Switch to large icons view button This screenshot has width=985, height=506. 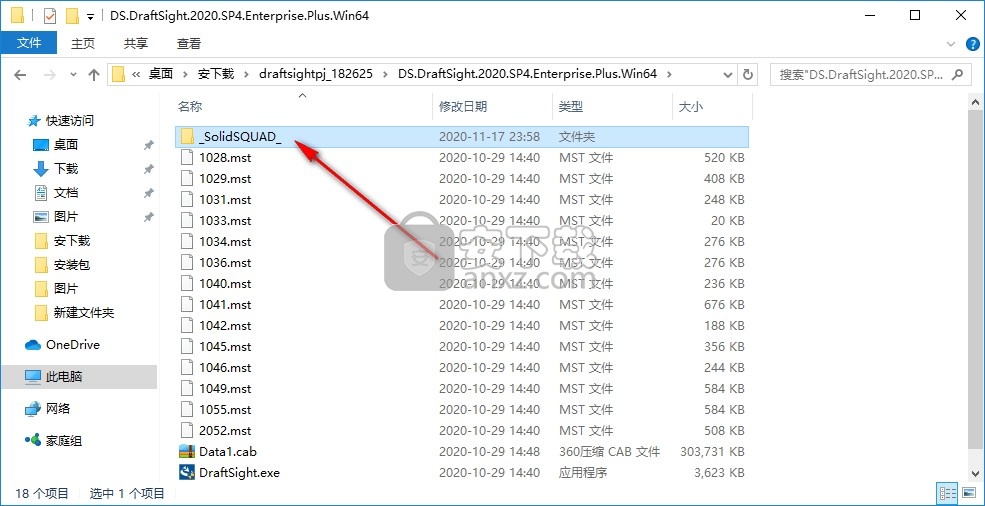pos(969,493)
